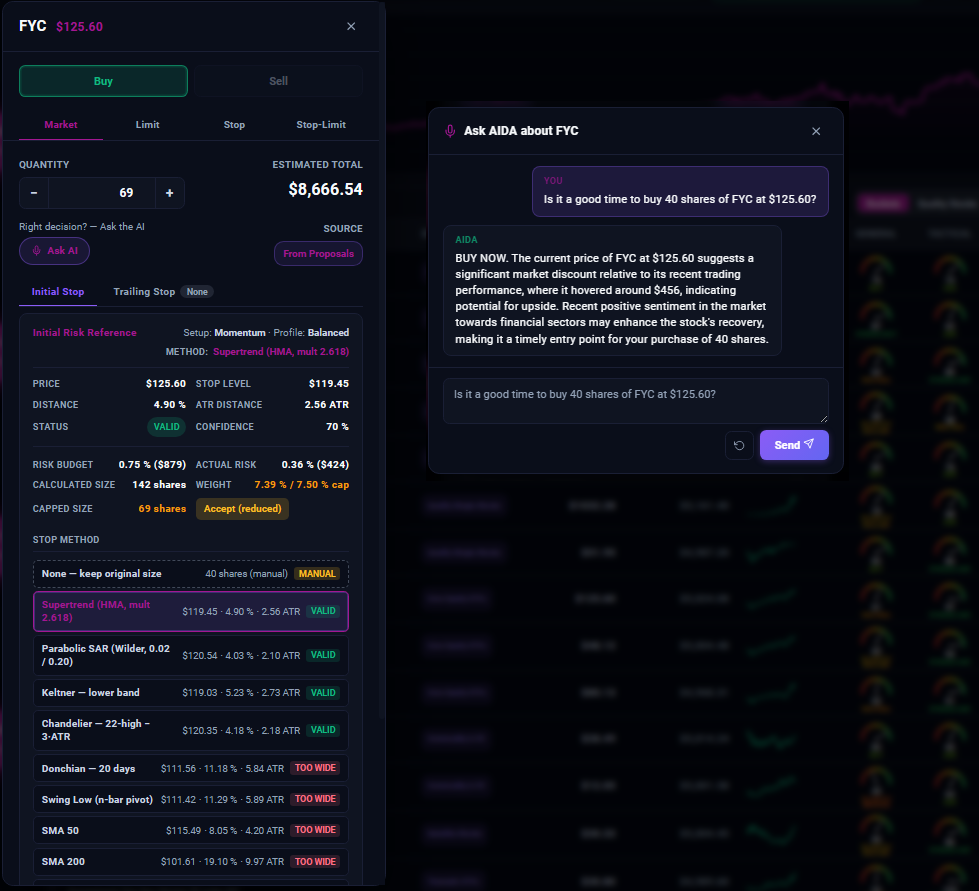
Task: Switch to the Limit order tab
Action: 147,125
